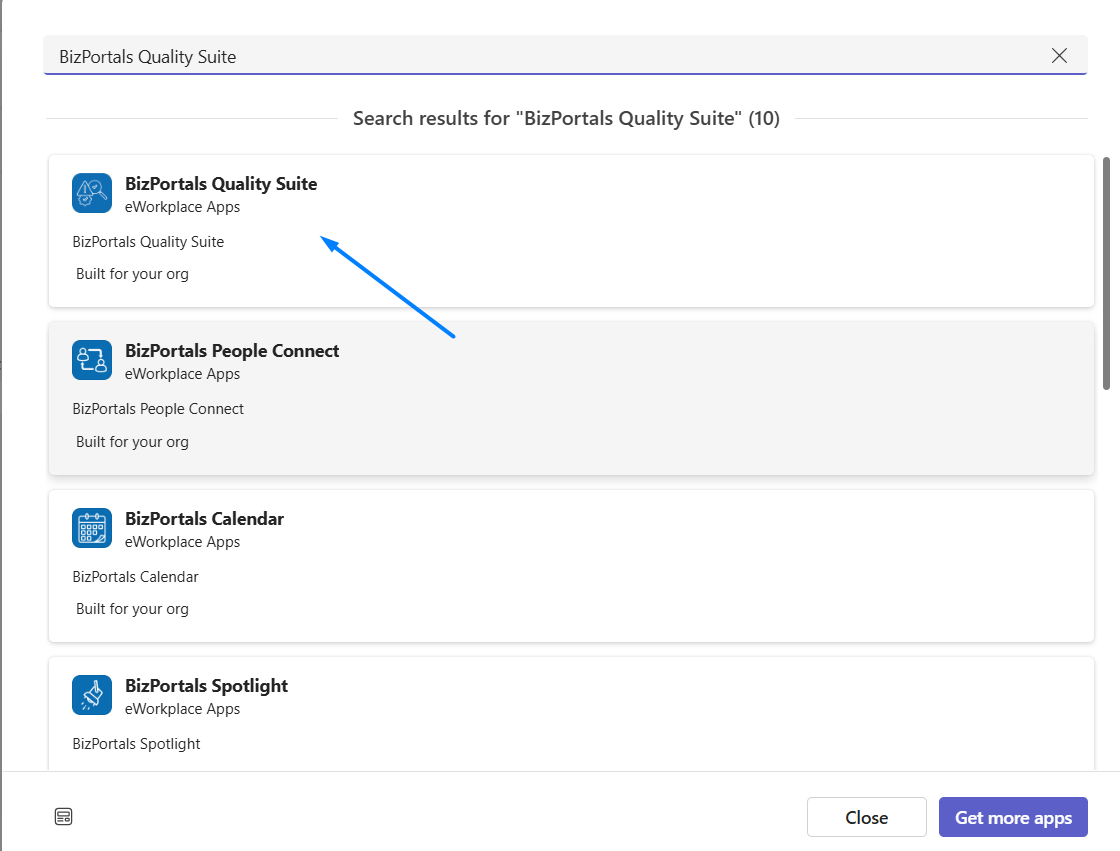
Task: Click the manage apps icon at bottom left
Action: click(x=64, y=817)
